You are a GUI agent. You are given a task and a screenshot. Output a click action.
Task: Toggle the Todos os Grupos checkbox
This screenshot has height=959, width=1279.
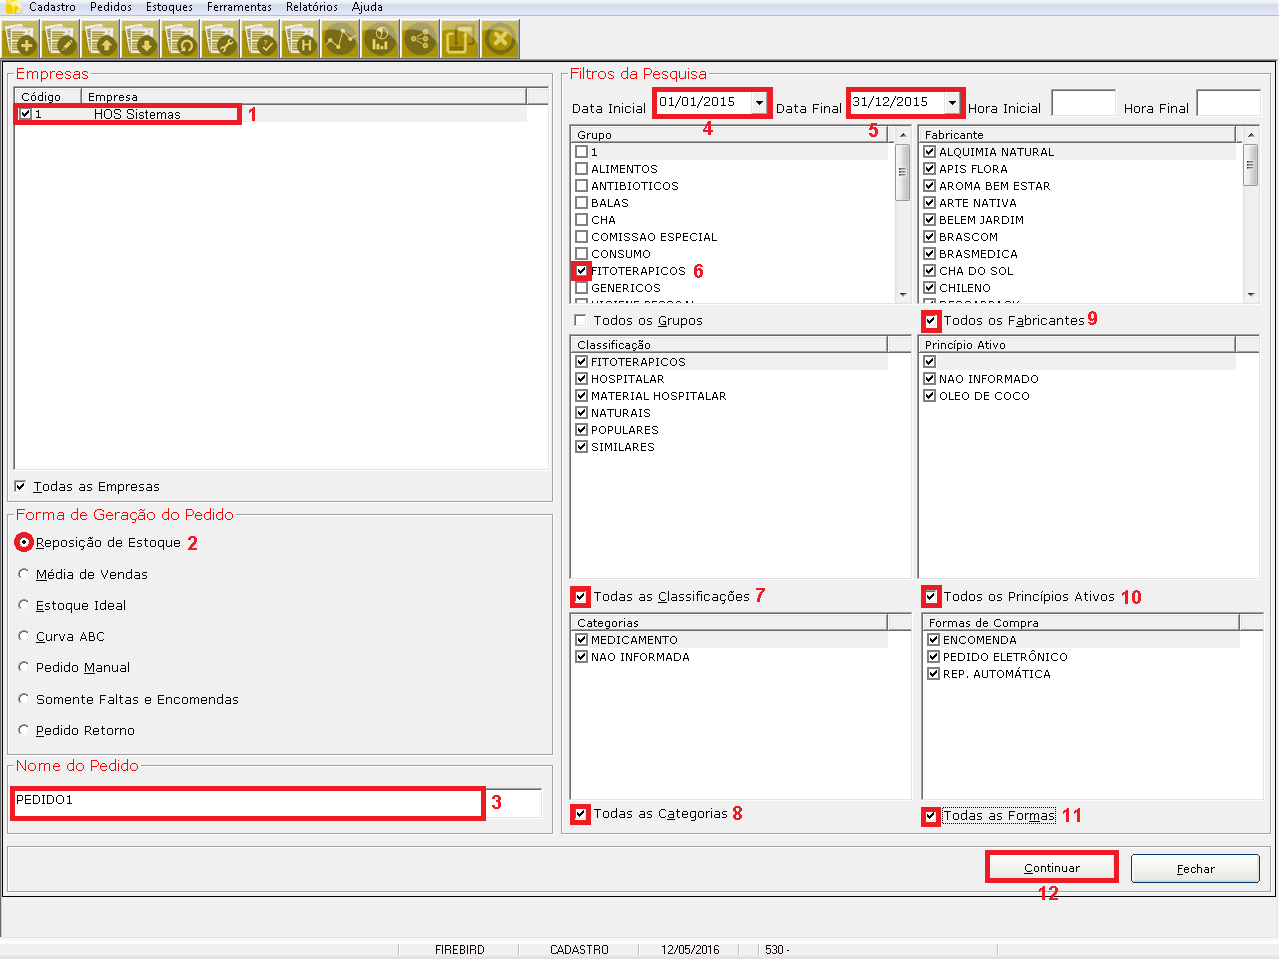[x=581, y=320]
